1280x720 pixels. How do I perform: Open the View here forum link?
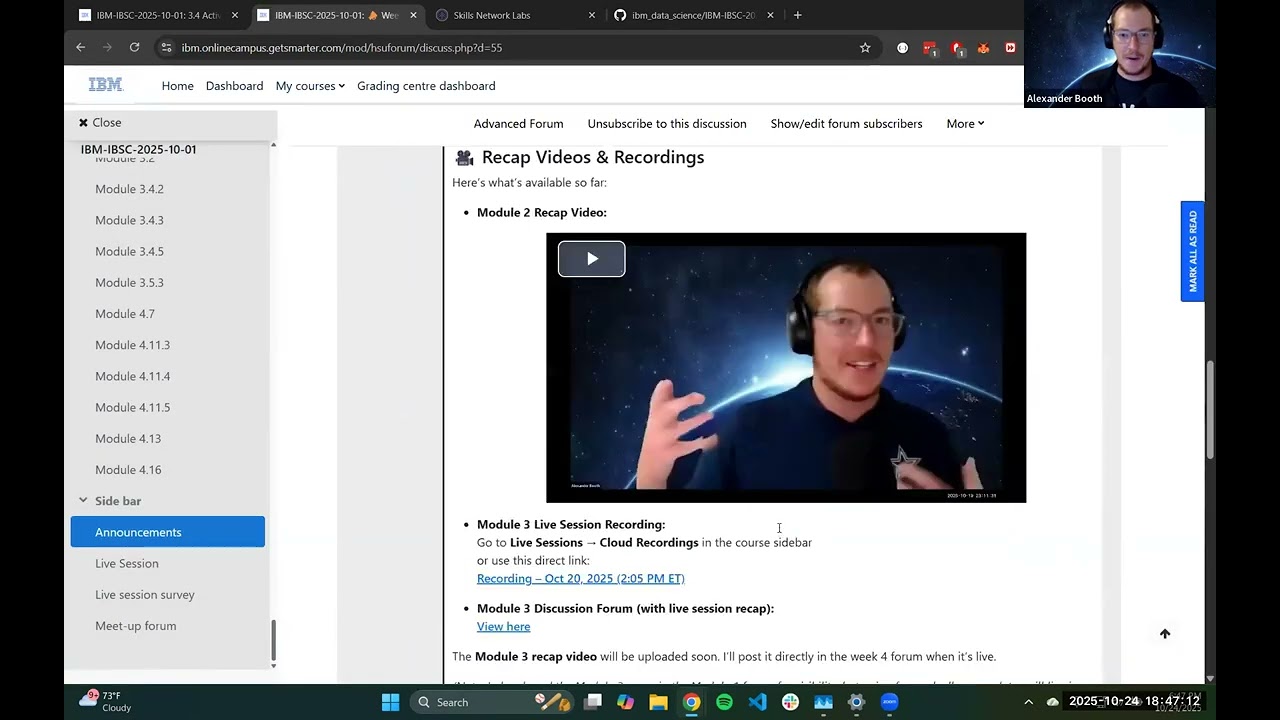(x=503, y=626)
